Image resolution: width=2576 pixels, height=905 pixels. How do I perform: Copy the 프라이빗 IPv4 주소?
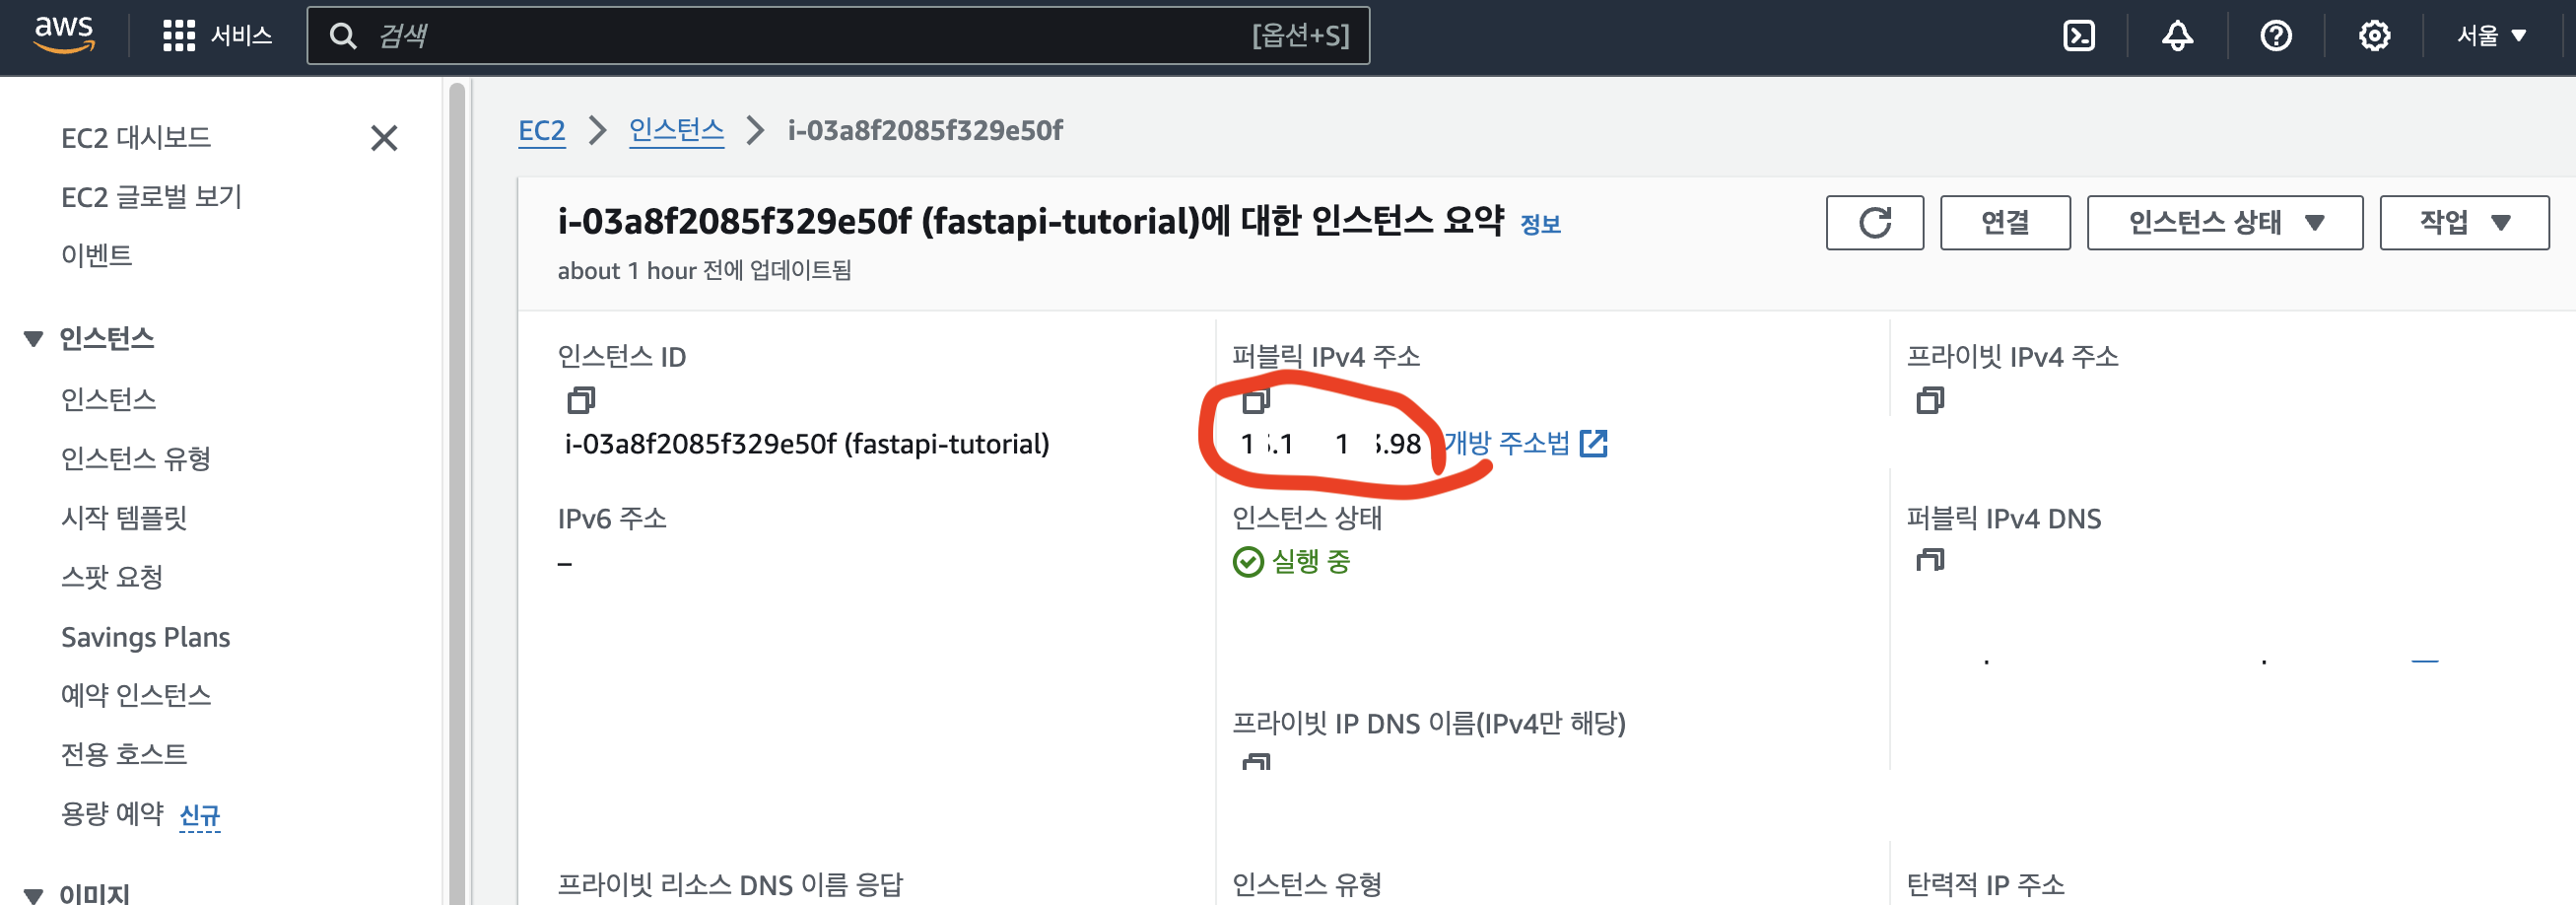[1930, 401]
